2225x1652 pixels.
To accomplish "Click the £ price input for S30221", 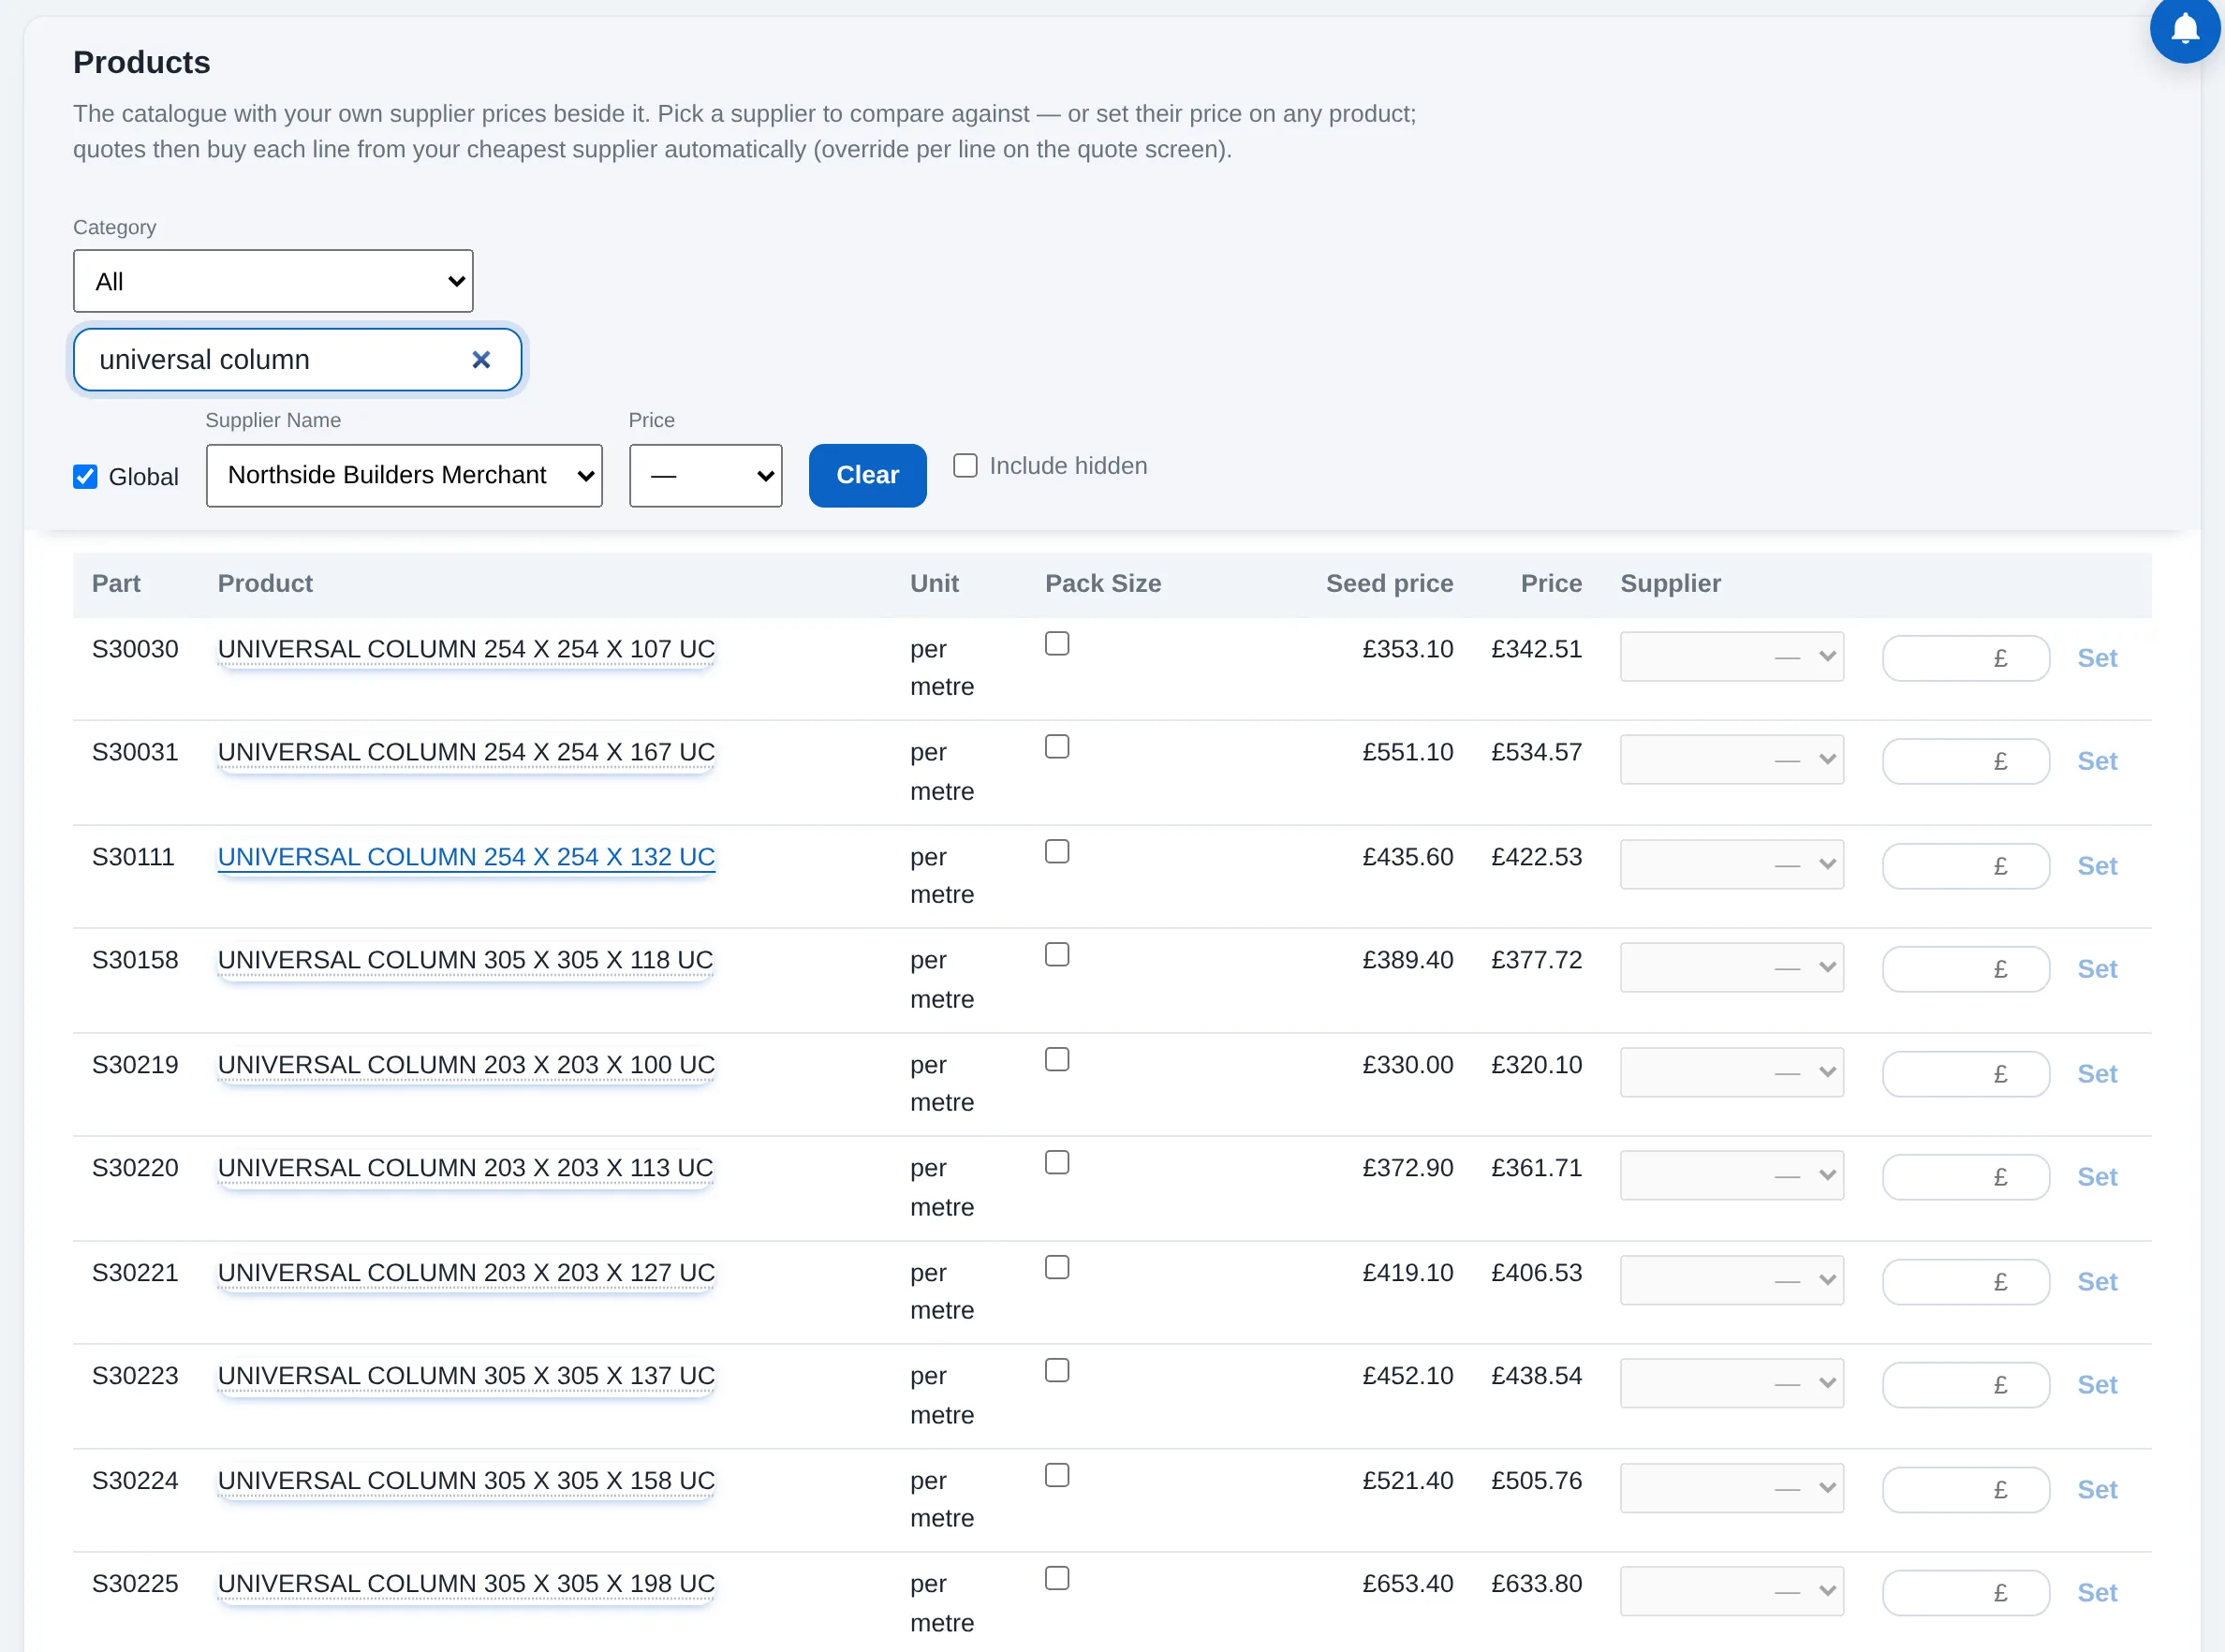I will coord(1966,1283).
